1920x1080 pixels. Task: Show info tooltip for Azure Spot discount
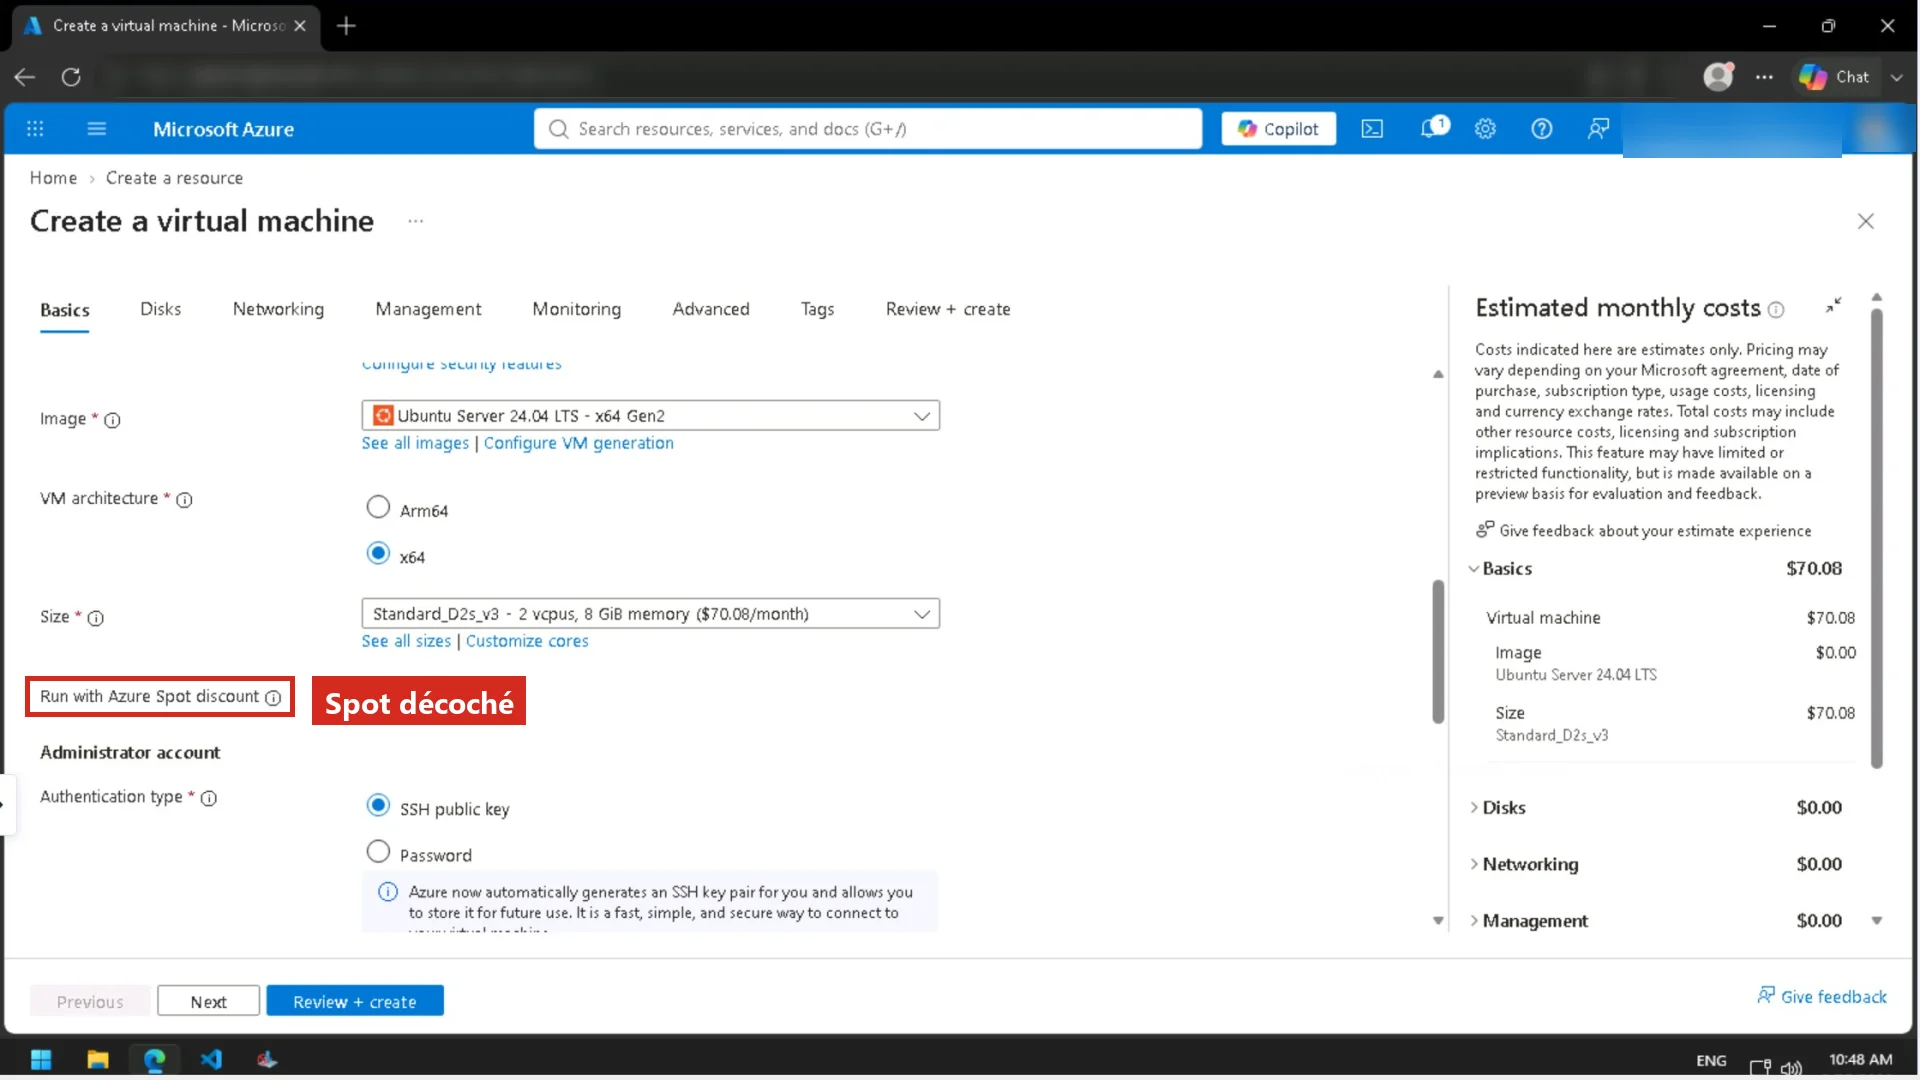[x=273, y=698]
